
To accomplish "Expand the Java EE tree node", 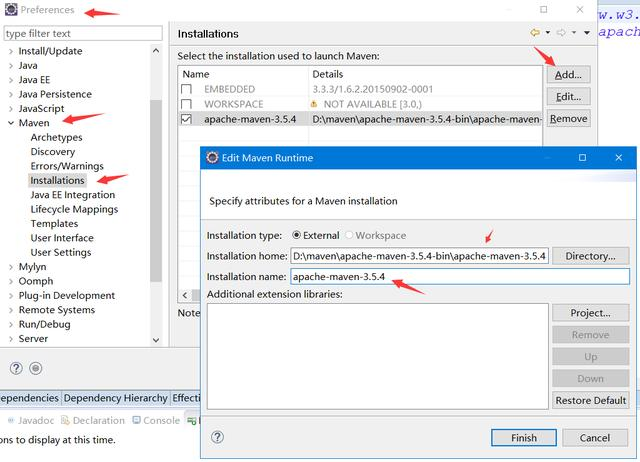I will tap(11, 80).
